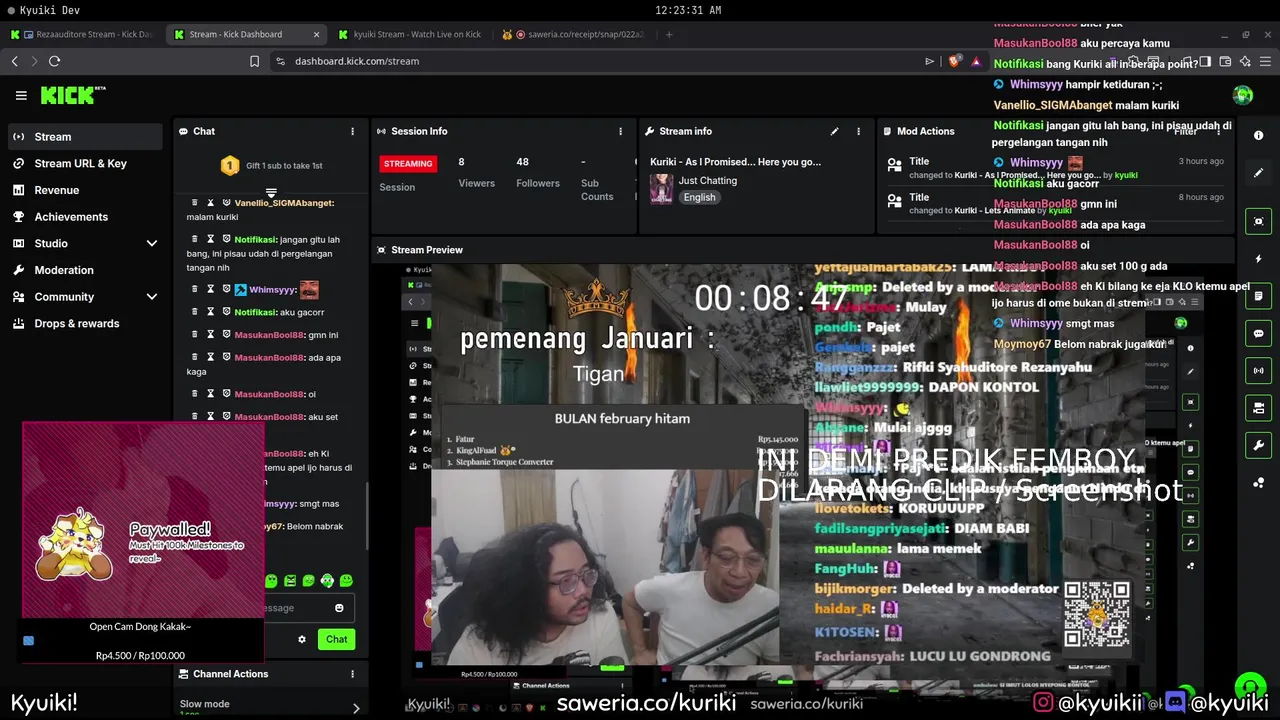The height and width of the screenshot is (720, 1280).
Task: Expand the Studio menu section
Action: [x=152, y=243]
